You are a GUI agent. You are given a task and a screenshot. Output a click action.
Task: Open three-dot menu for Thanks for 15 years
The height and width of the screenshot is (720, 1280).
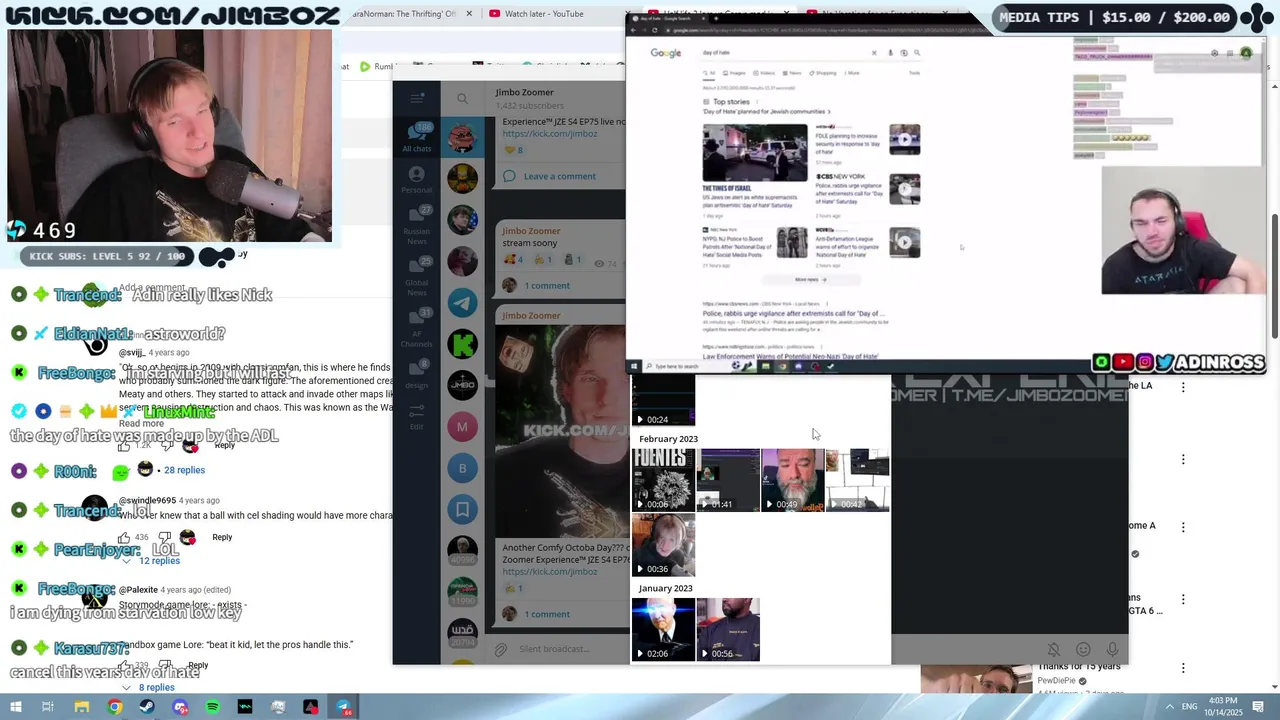tap(1183, 668)
